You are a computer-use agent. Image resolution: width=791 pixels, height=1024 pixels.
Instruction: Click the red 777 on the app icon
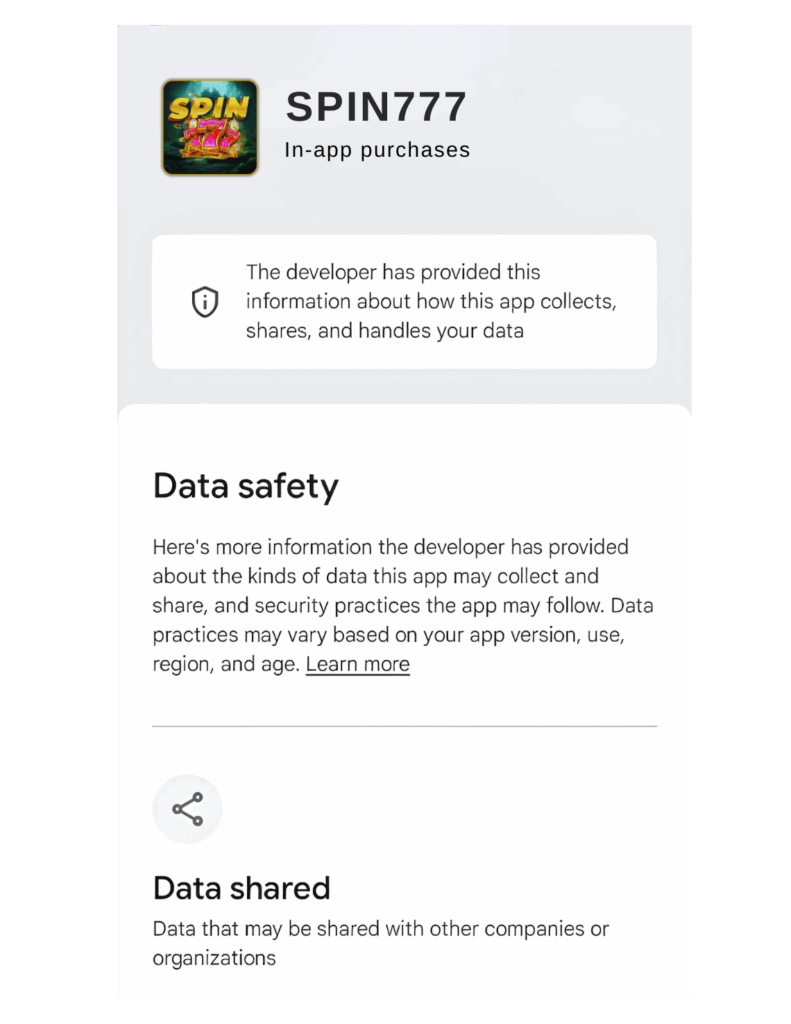tap(211, 138)
